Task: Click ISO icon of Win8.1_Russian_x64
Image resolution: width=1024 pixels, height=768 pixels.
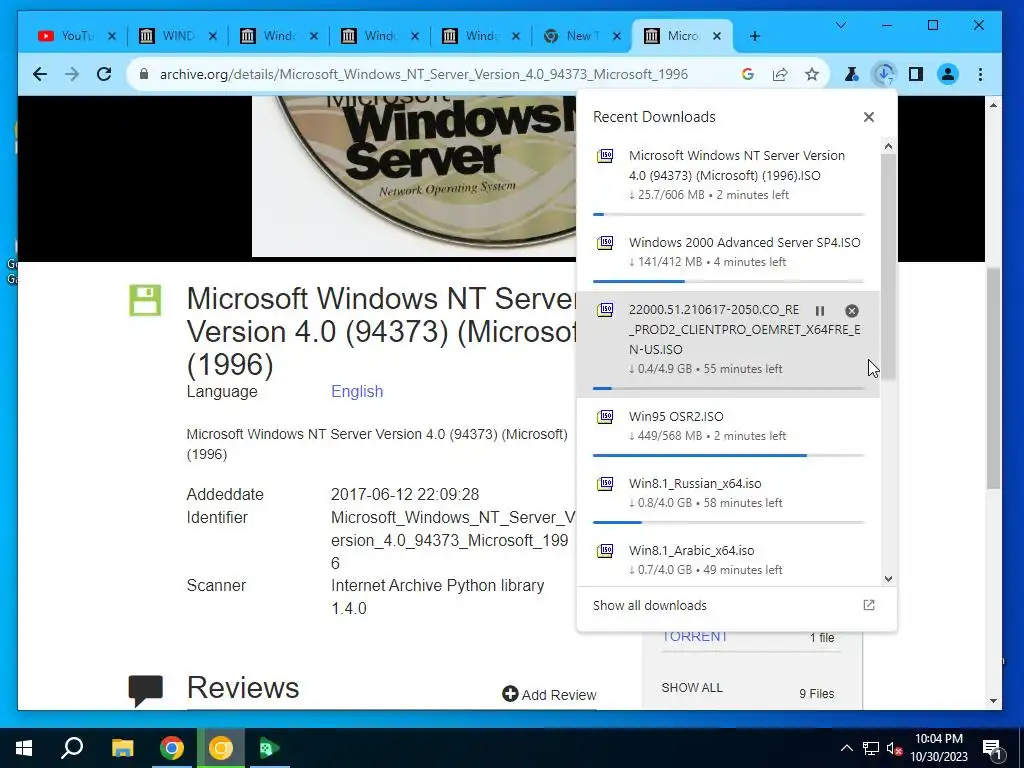Action: coord(605,484)
